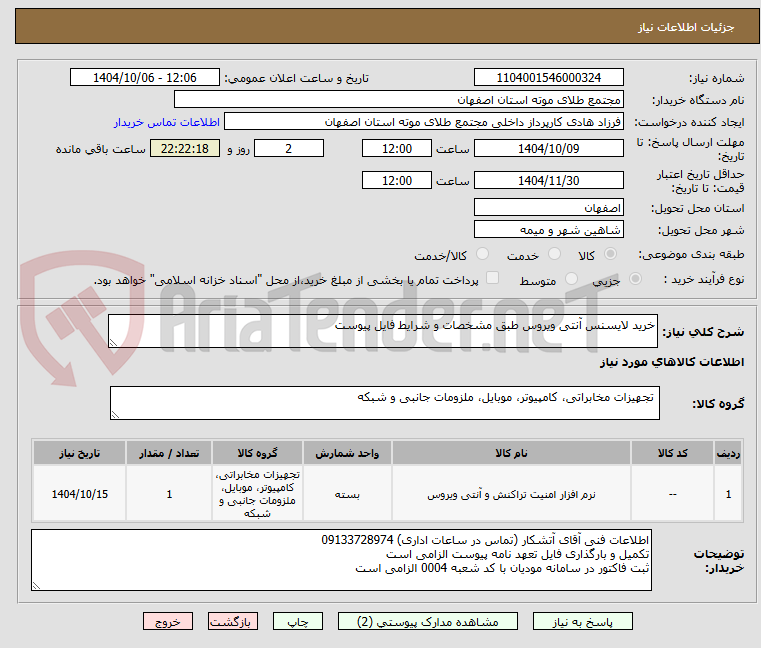Click the استان محل تحویل field اصفهان
The image size is (761, 648).
(x=548, y=208)
